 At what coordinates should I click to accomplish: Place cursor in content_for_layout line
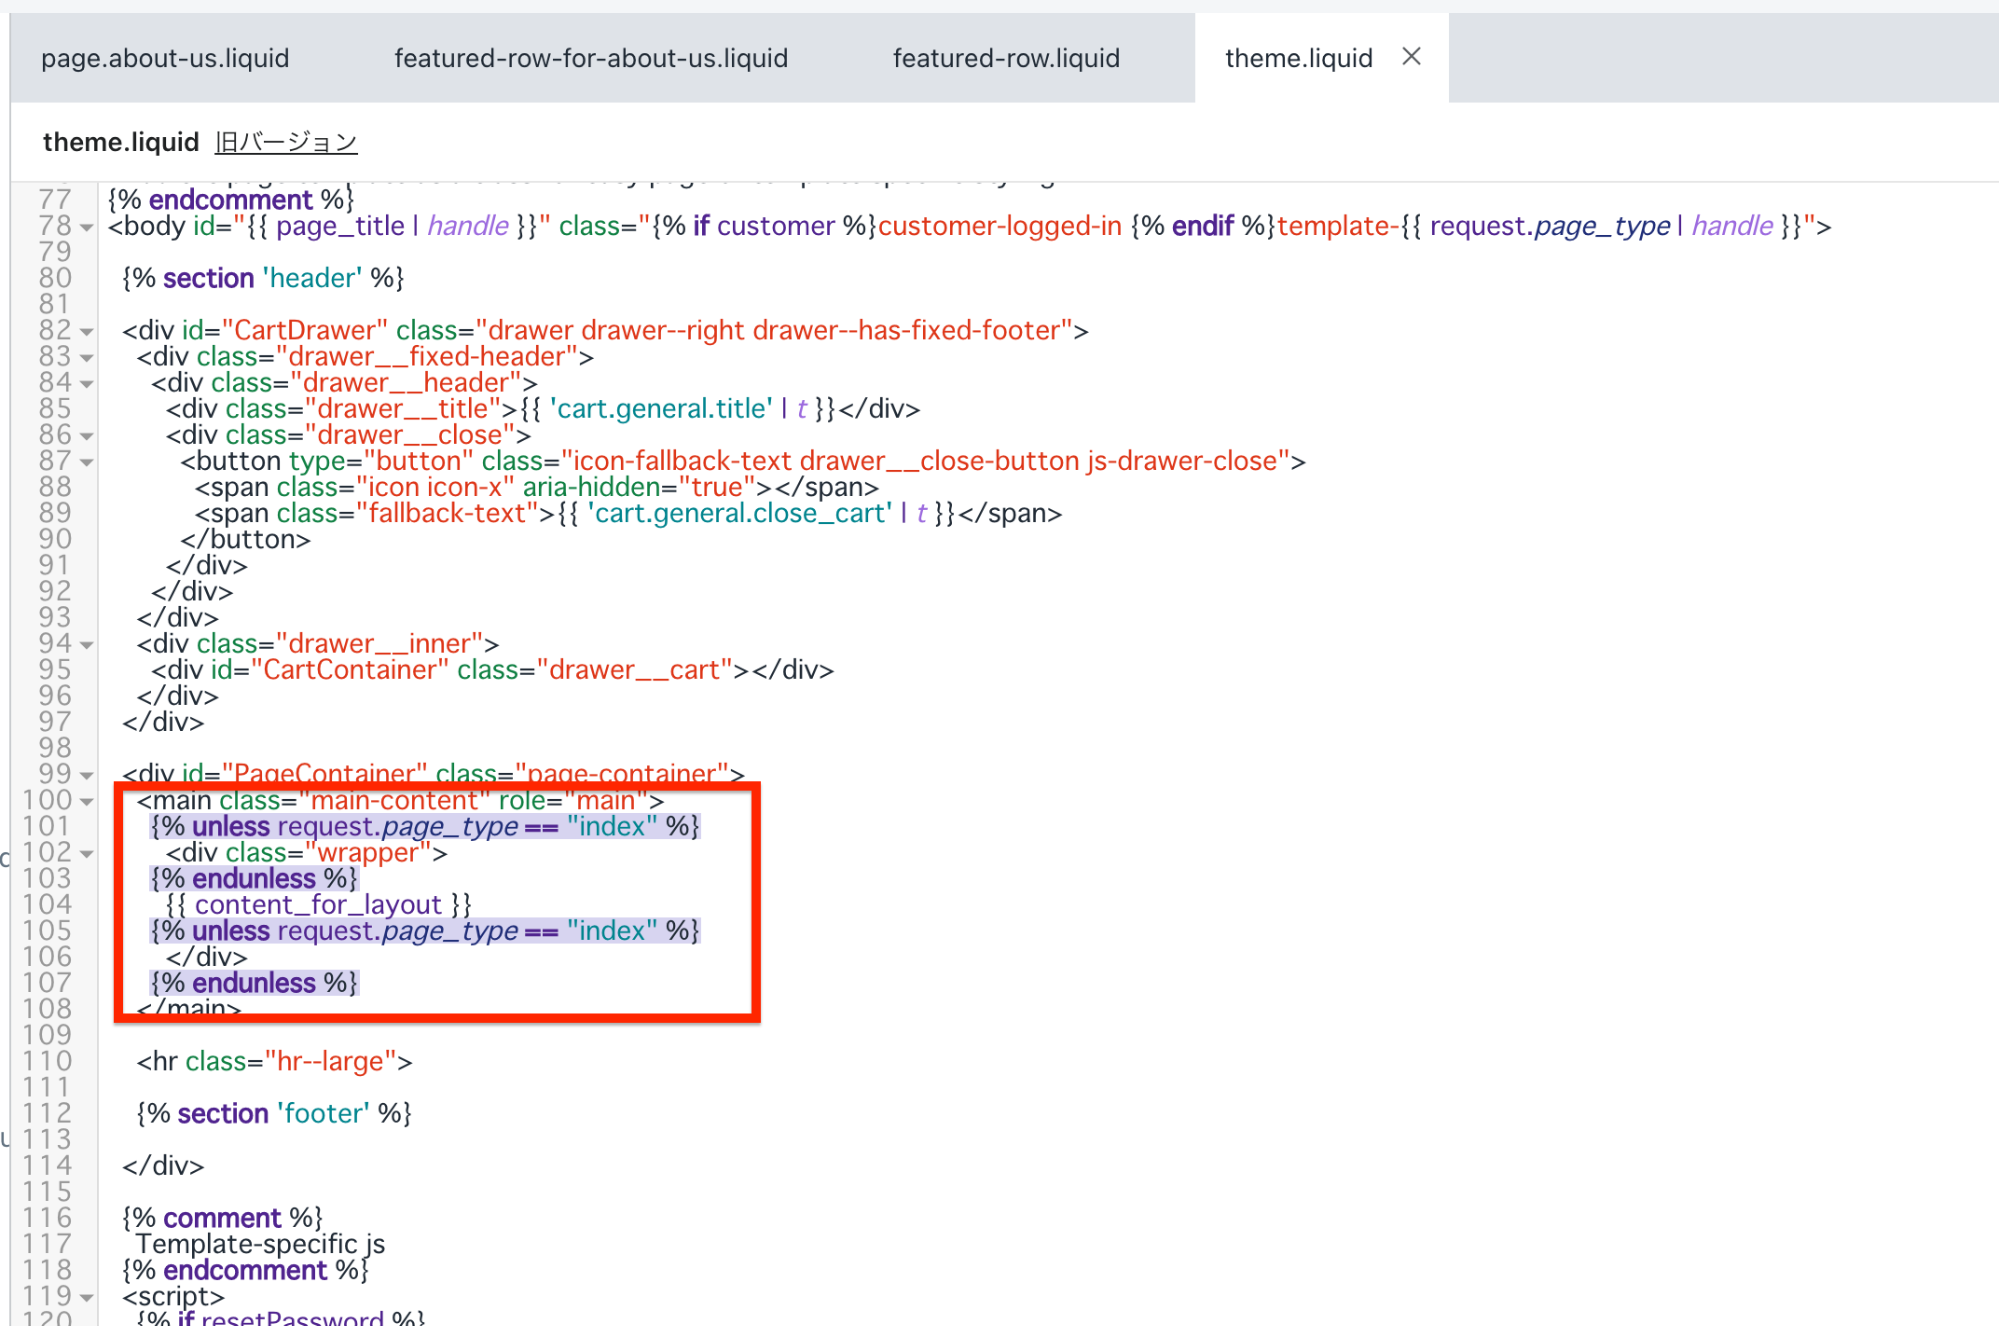[x=318, y=905]
